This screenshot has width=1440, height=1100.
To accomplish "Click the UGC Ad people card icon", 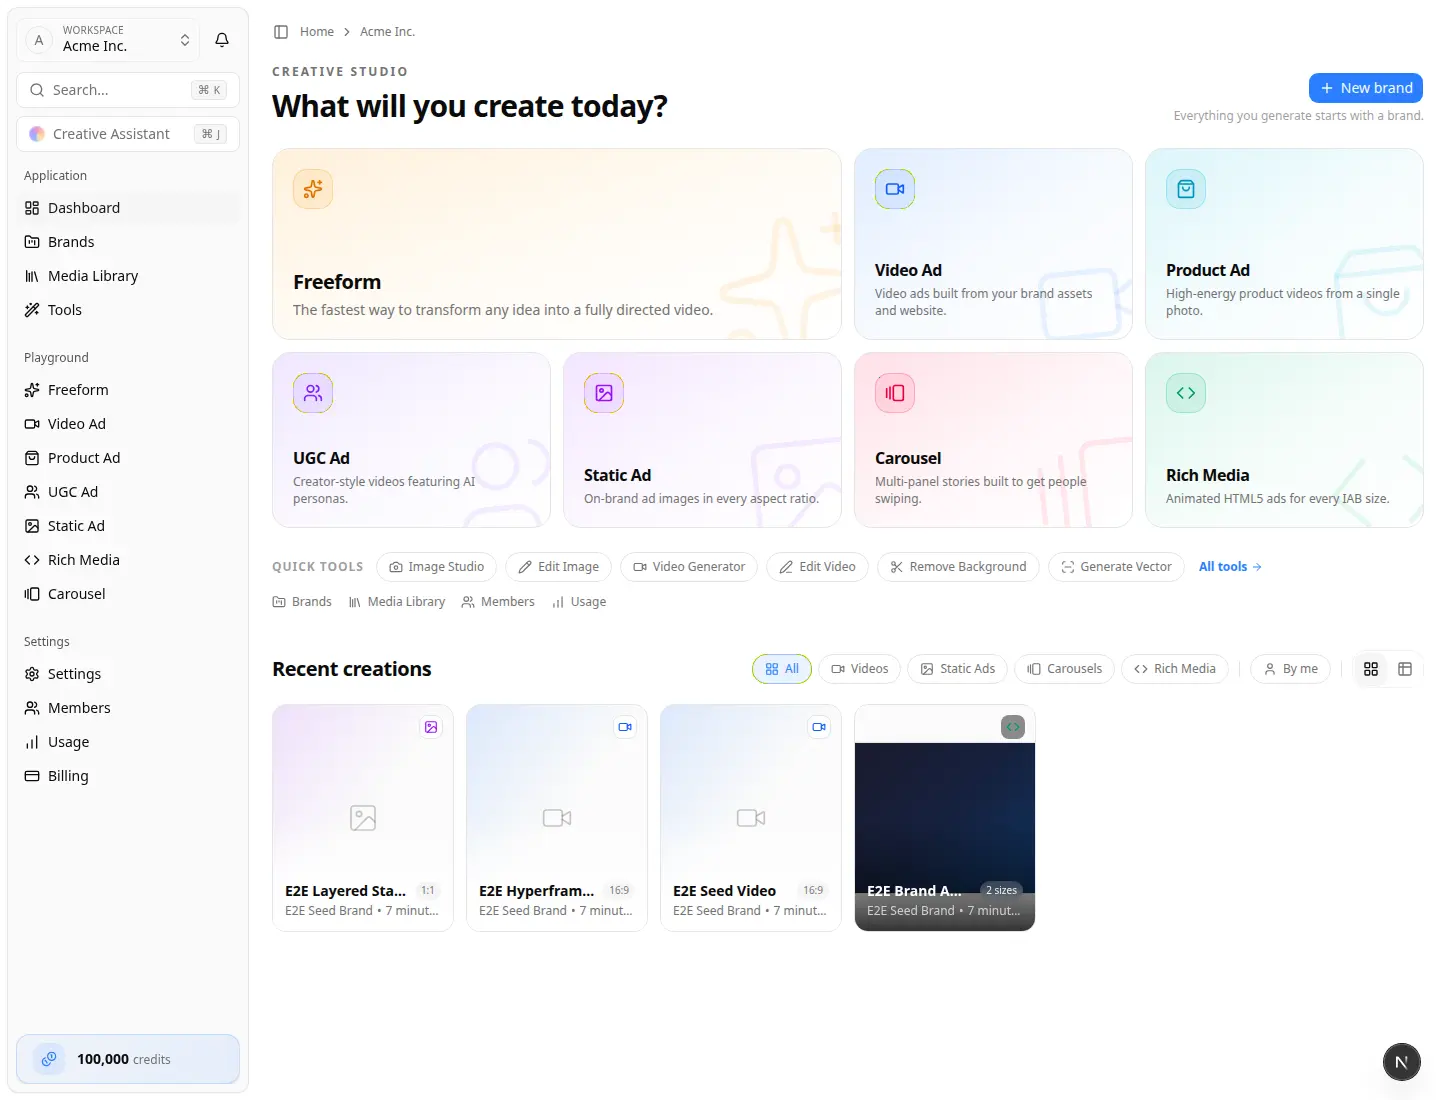I will coord(313,393).
